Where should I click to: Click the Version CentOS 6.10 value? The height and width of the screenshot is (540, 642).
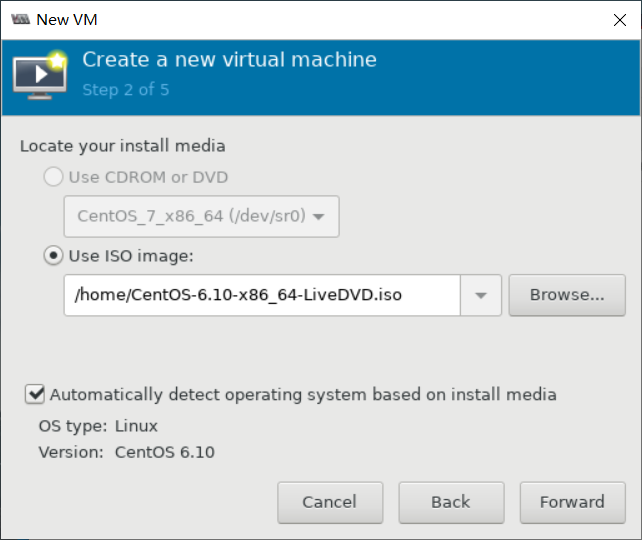[x=165, y=452]
